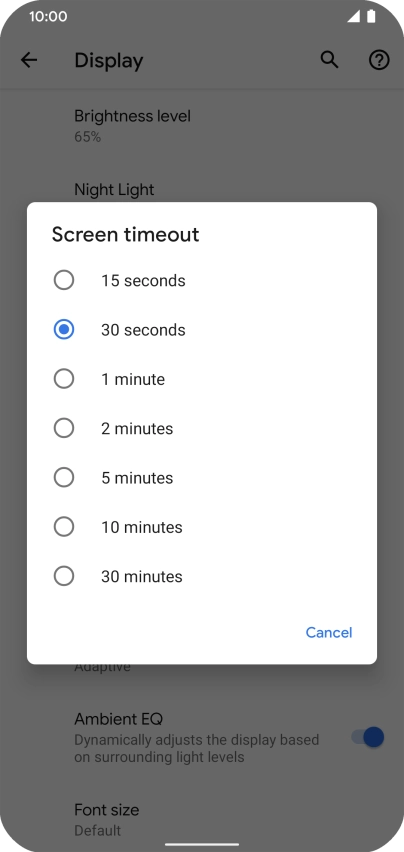Tap the home gesture bar
The width and height of the screenshot is (404, 852).
[x=202, y=844]
